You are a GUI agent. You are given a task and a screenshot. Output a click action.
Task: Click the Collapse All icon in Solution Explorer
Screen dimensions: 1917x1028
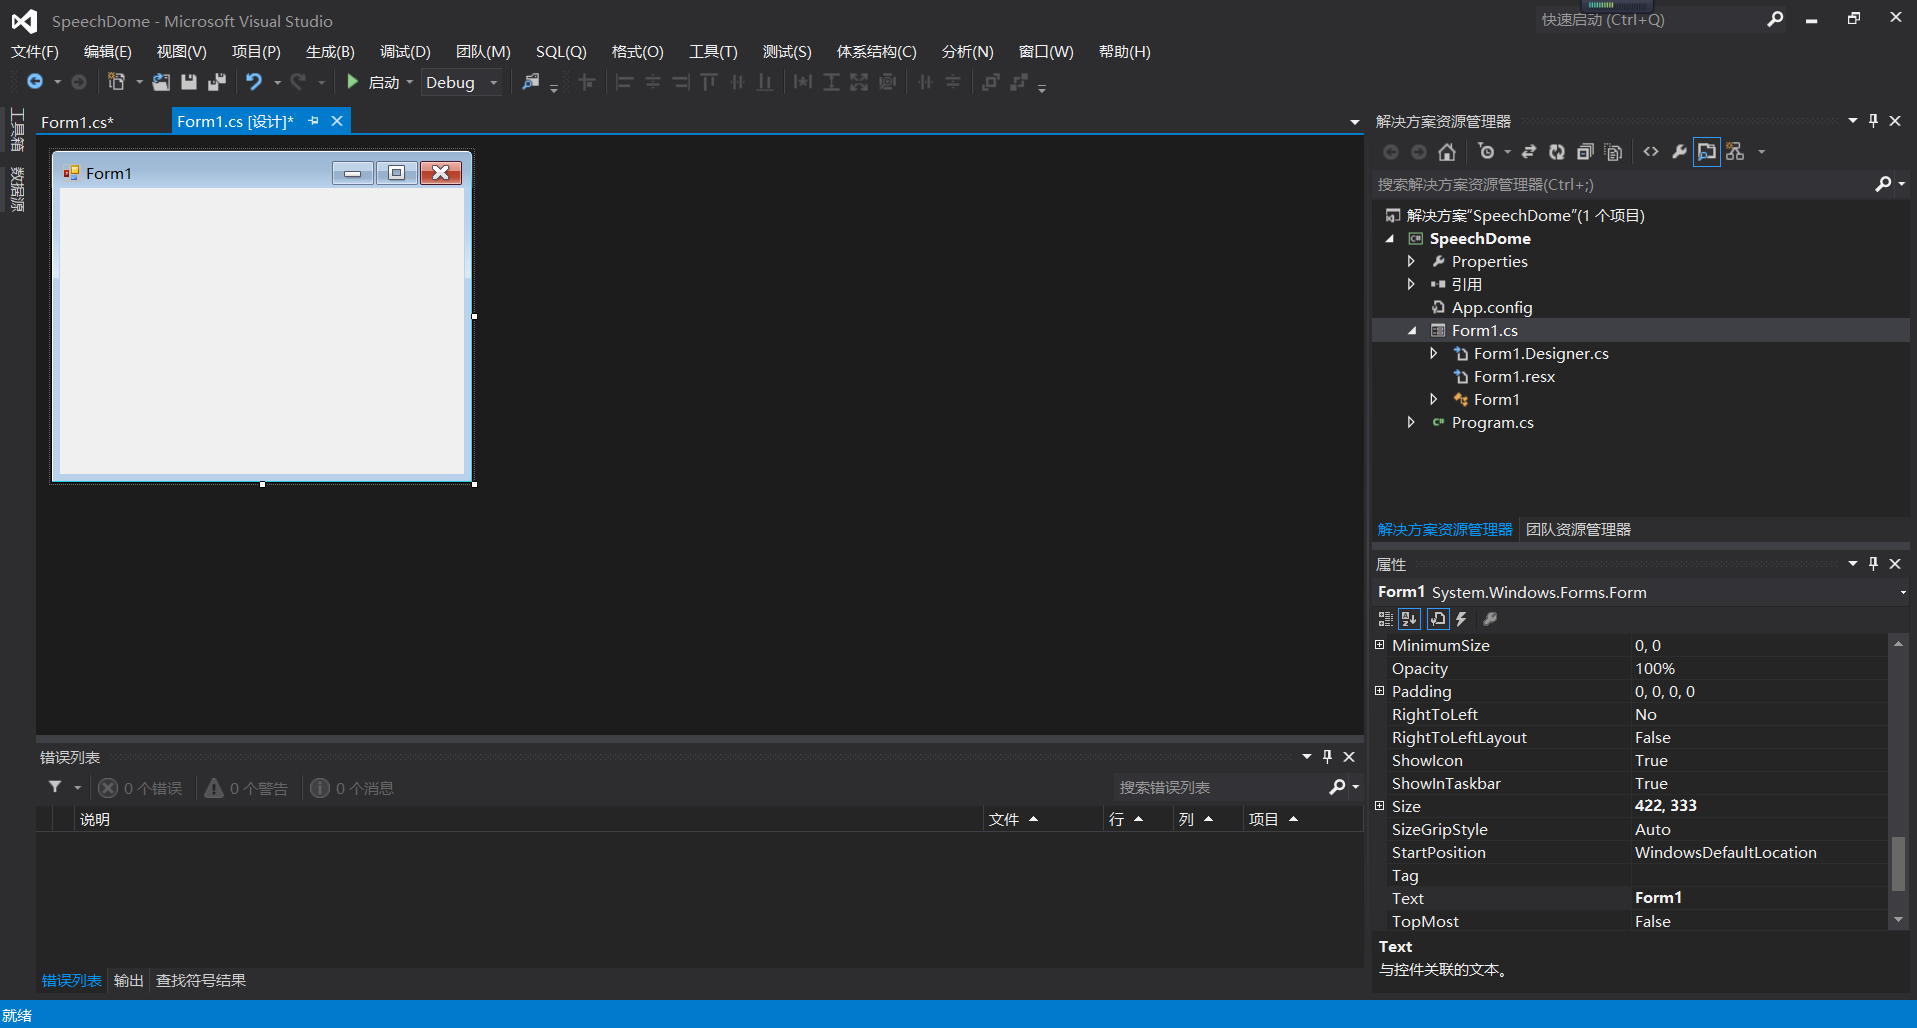(x=1585, y=152)
